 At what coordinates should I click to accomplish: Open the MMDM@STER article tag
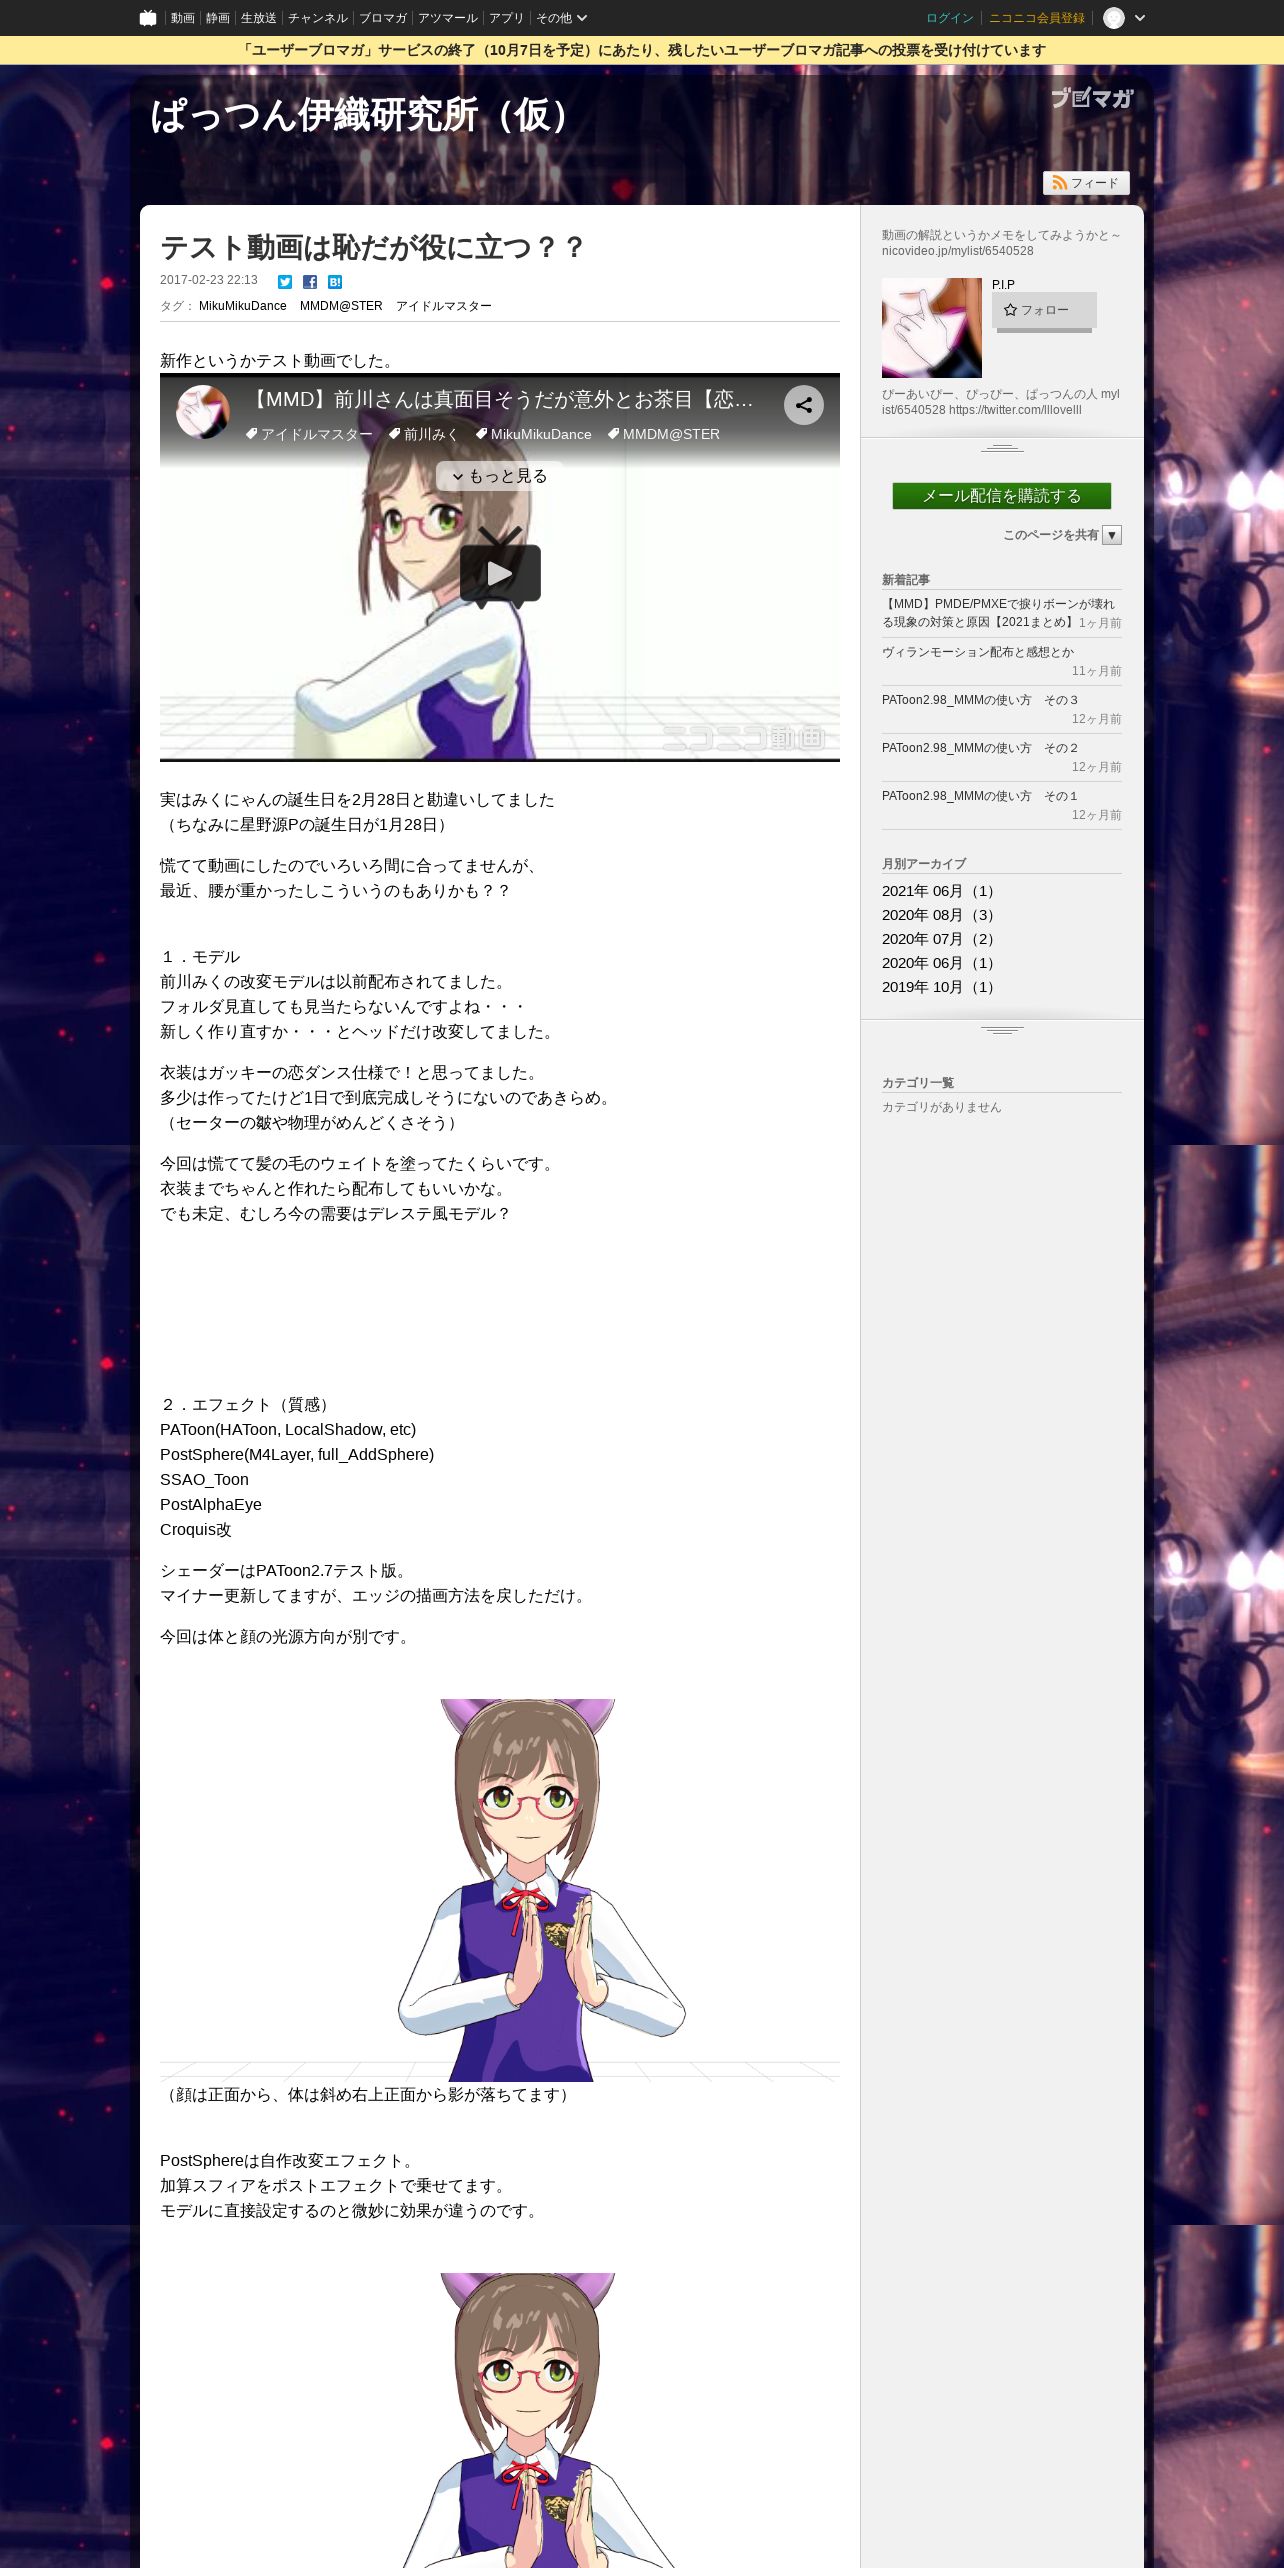(x=341, y=306)
